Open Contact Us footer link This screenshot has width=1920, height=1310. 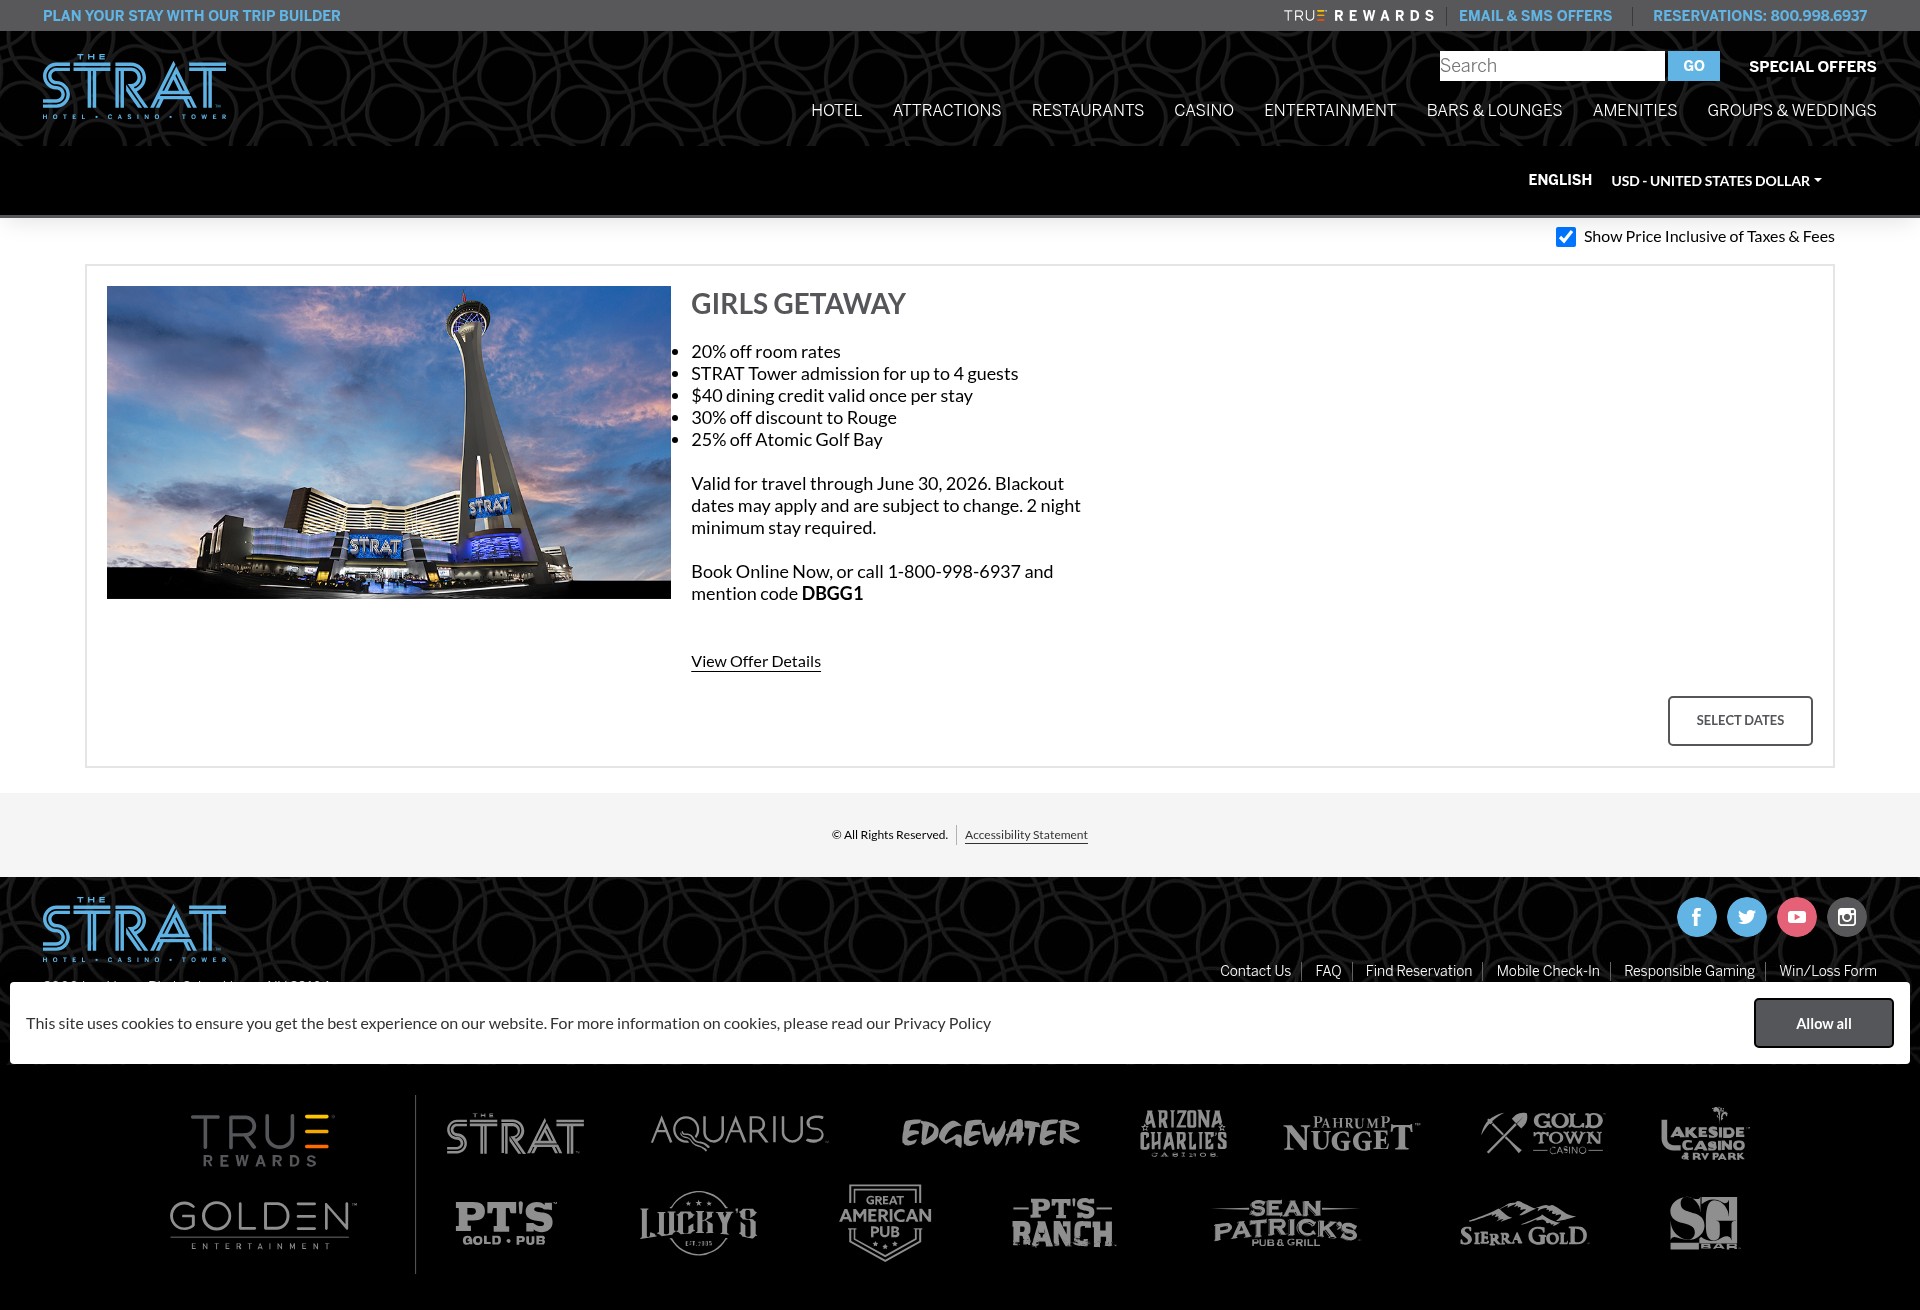click(x=1255, y=971)
